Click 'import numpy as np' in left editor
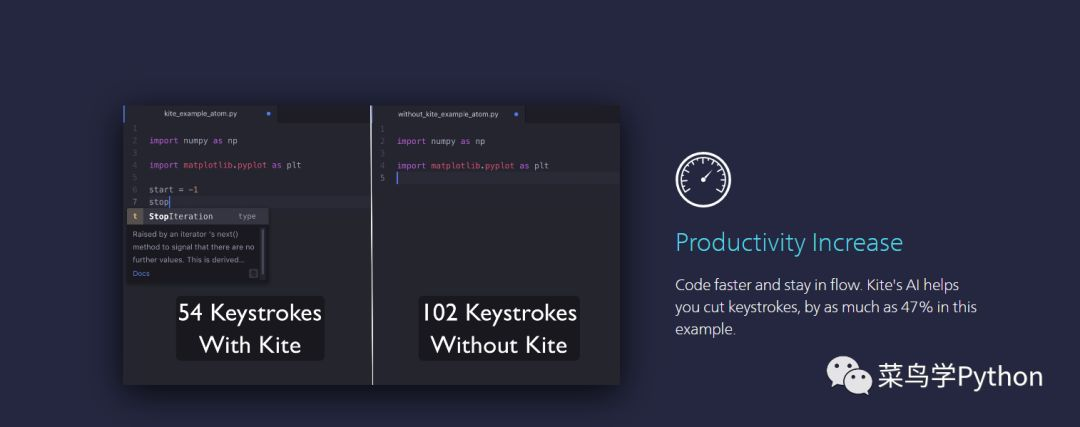The width and height of the screenshot is (1080, 427). [194, 140]
